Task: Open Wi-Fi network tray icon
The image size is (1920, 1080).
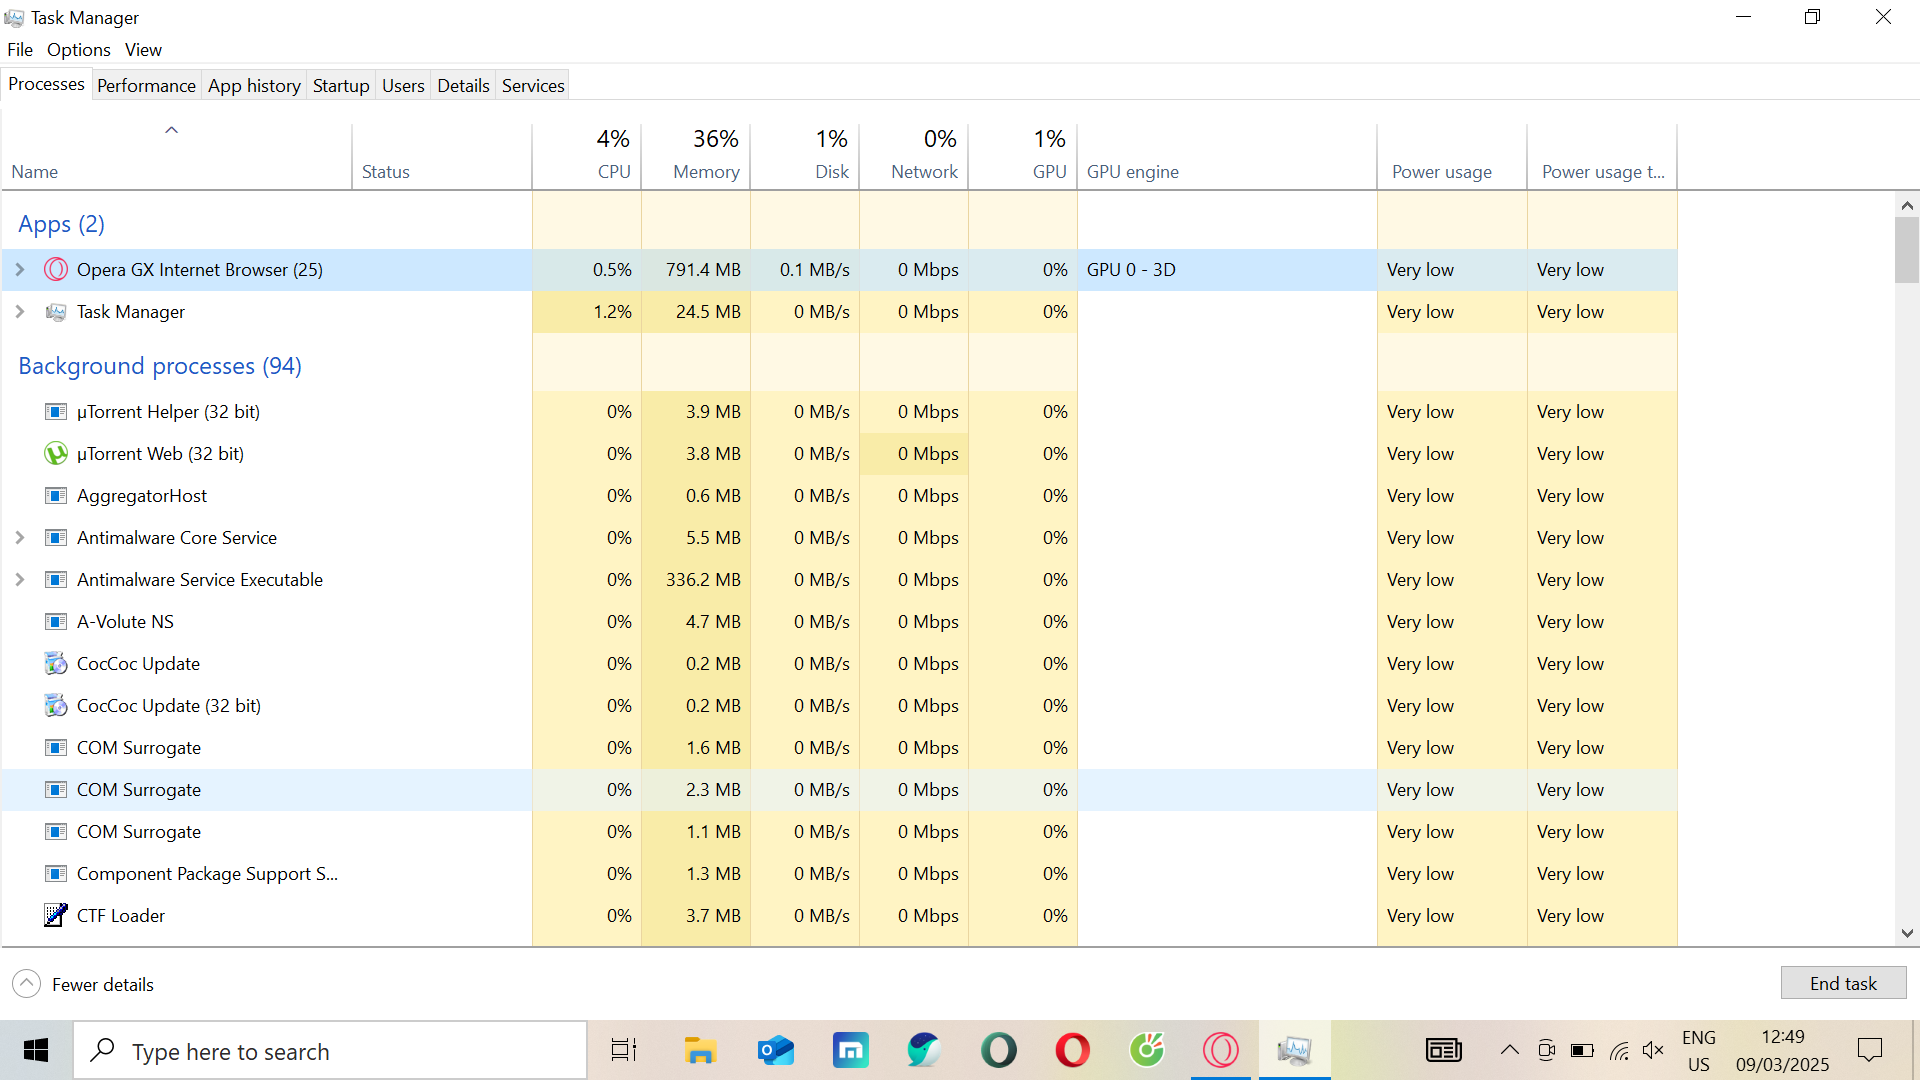Action: (1619, 1051)
